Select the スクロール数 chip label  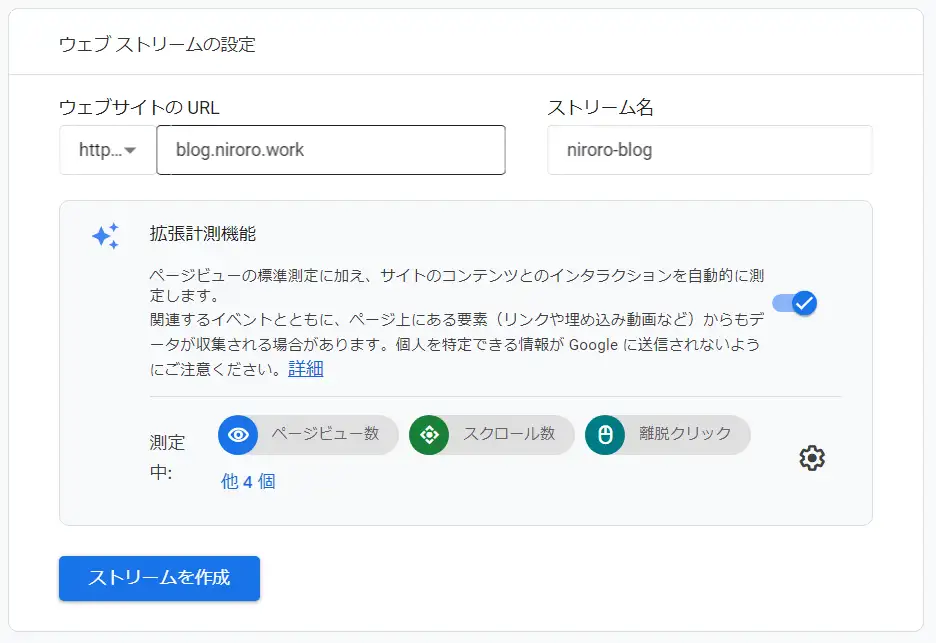pyautogui.click(x=508, y=434)
